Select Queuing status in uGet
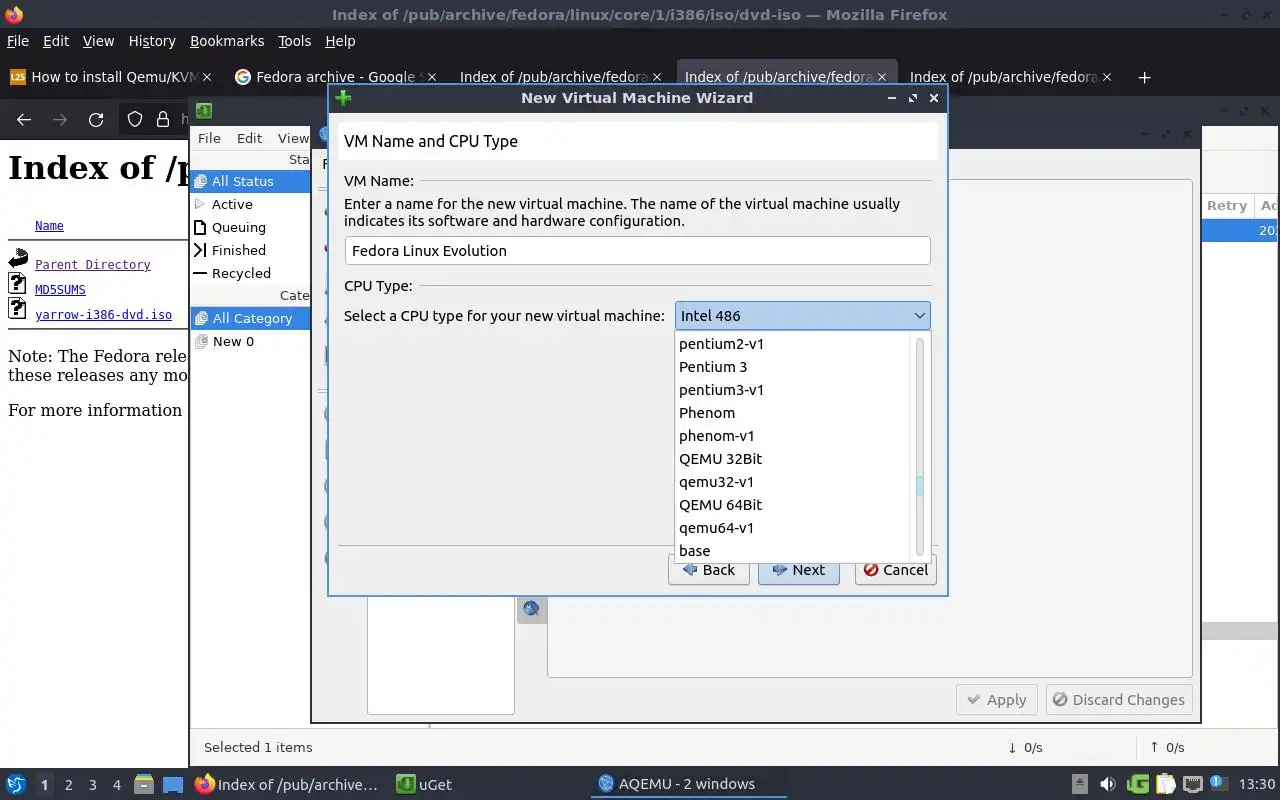The height and width of the screenshot is (800, 1280). coord(250,227)
